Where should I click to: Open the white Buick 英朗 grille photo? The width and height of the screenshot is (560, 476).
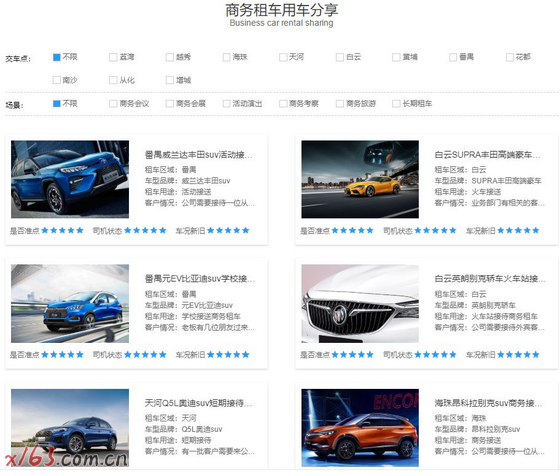[x=360, y=304]
